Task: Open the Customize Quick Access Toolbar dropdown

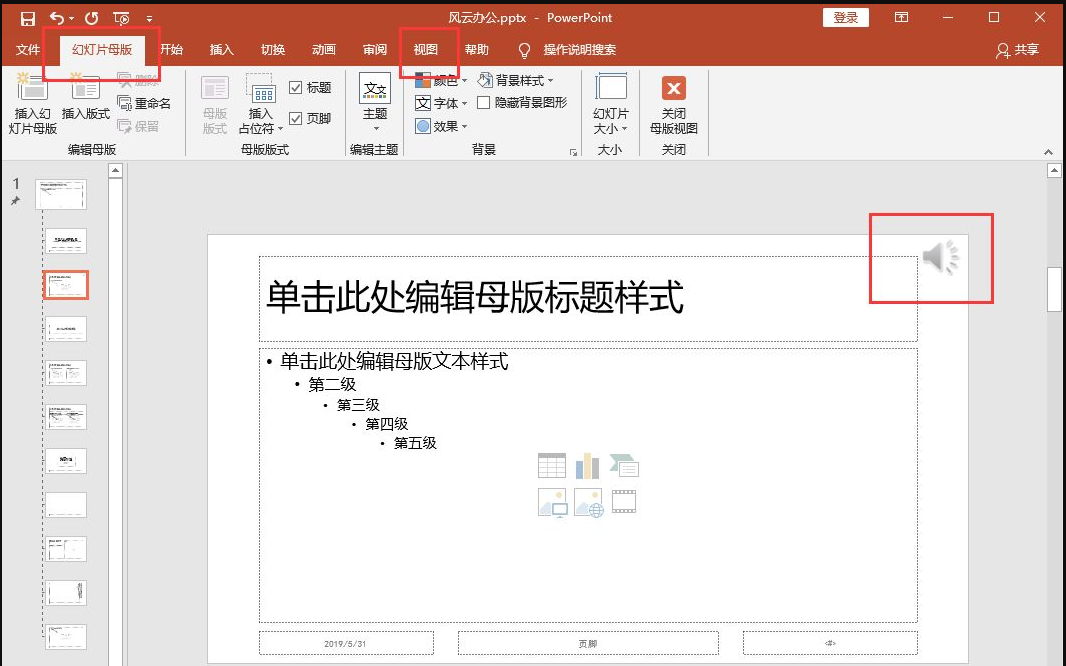Action: point(149,19)
